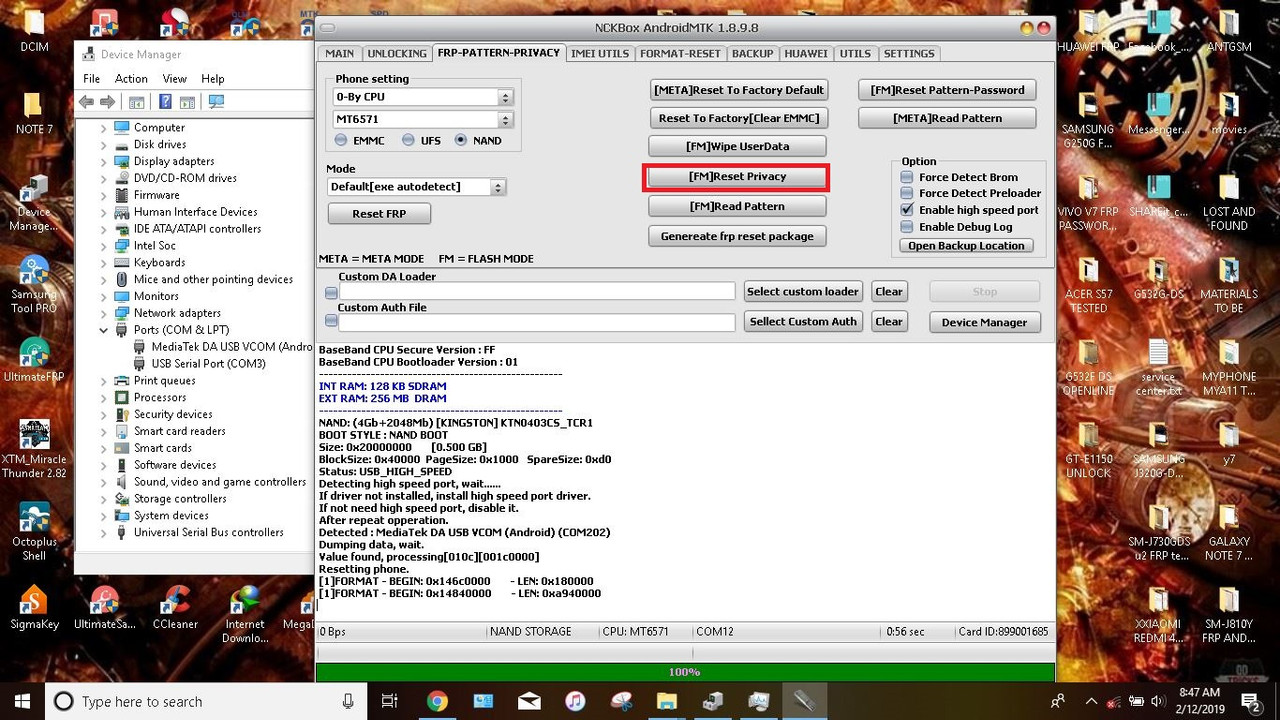Viewport: 1280px width, 720px height.
Task: Open the SigmaKey desktop shortcut
Action: pyautogui.click(x=34, y=607)
